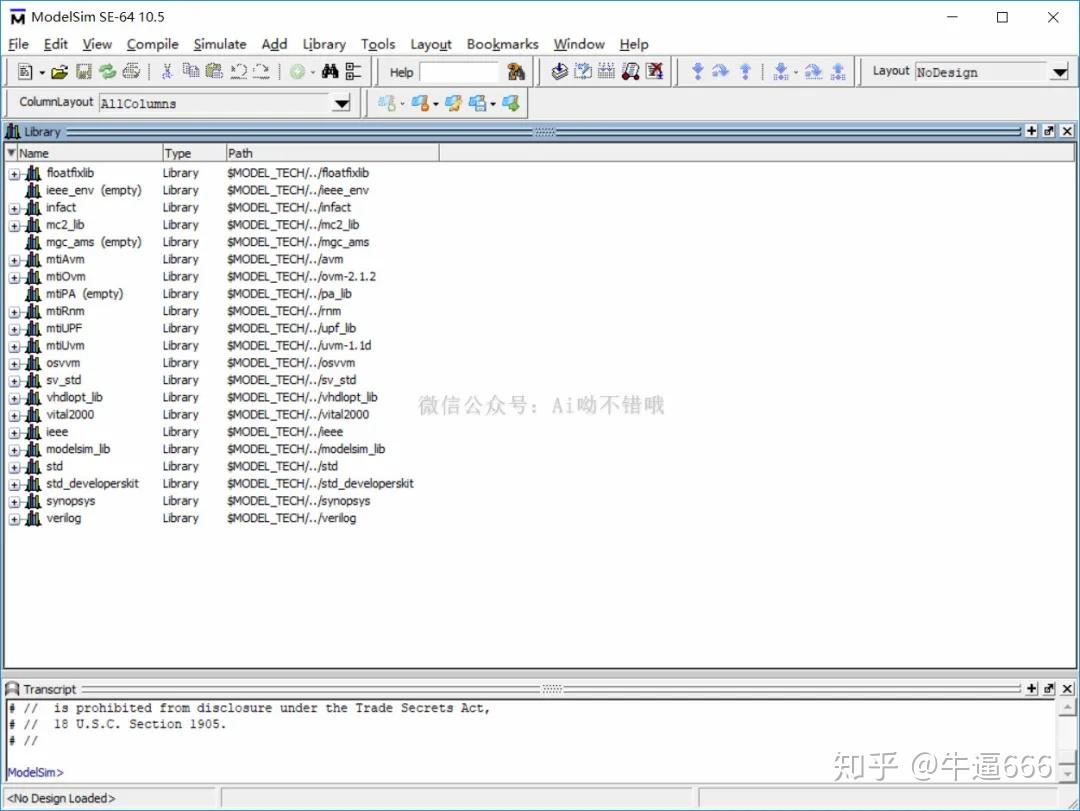Expand the sv_std library node
This screenshot has width=1080, height=811.
(14, 381)
